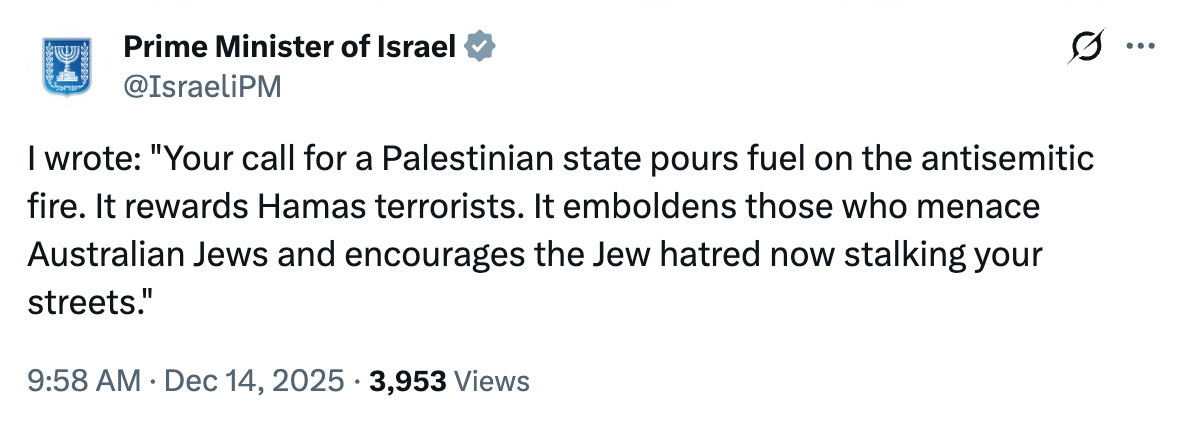Open the three-dot more options menu
The image size is (1180, 422).
[x=1139, y=46]
